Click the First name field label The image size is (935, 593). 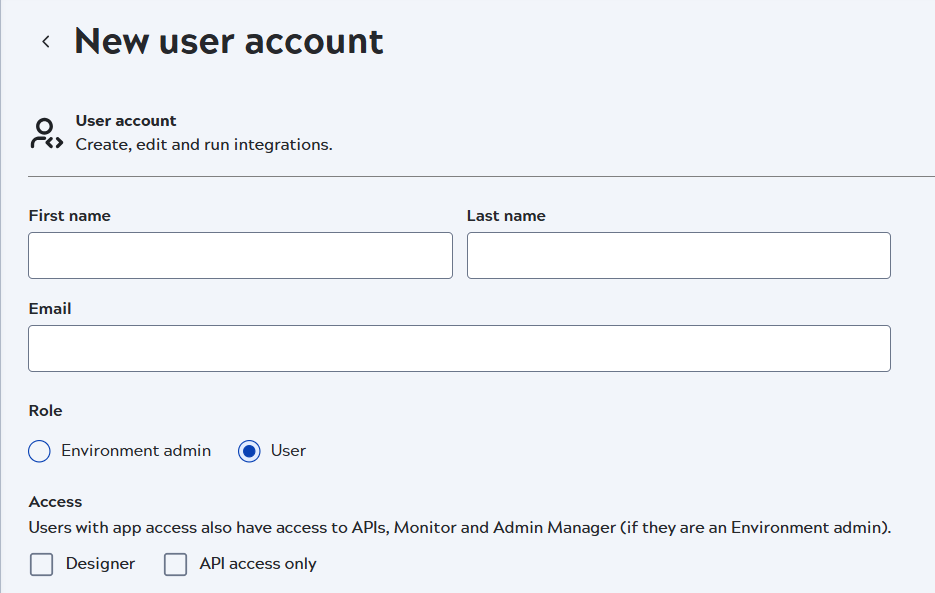pos(69,215)
